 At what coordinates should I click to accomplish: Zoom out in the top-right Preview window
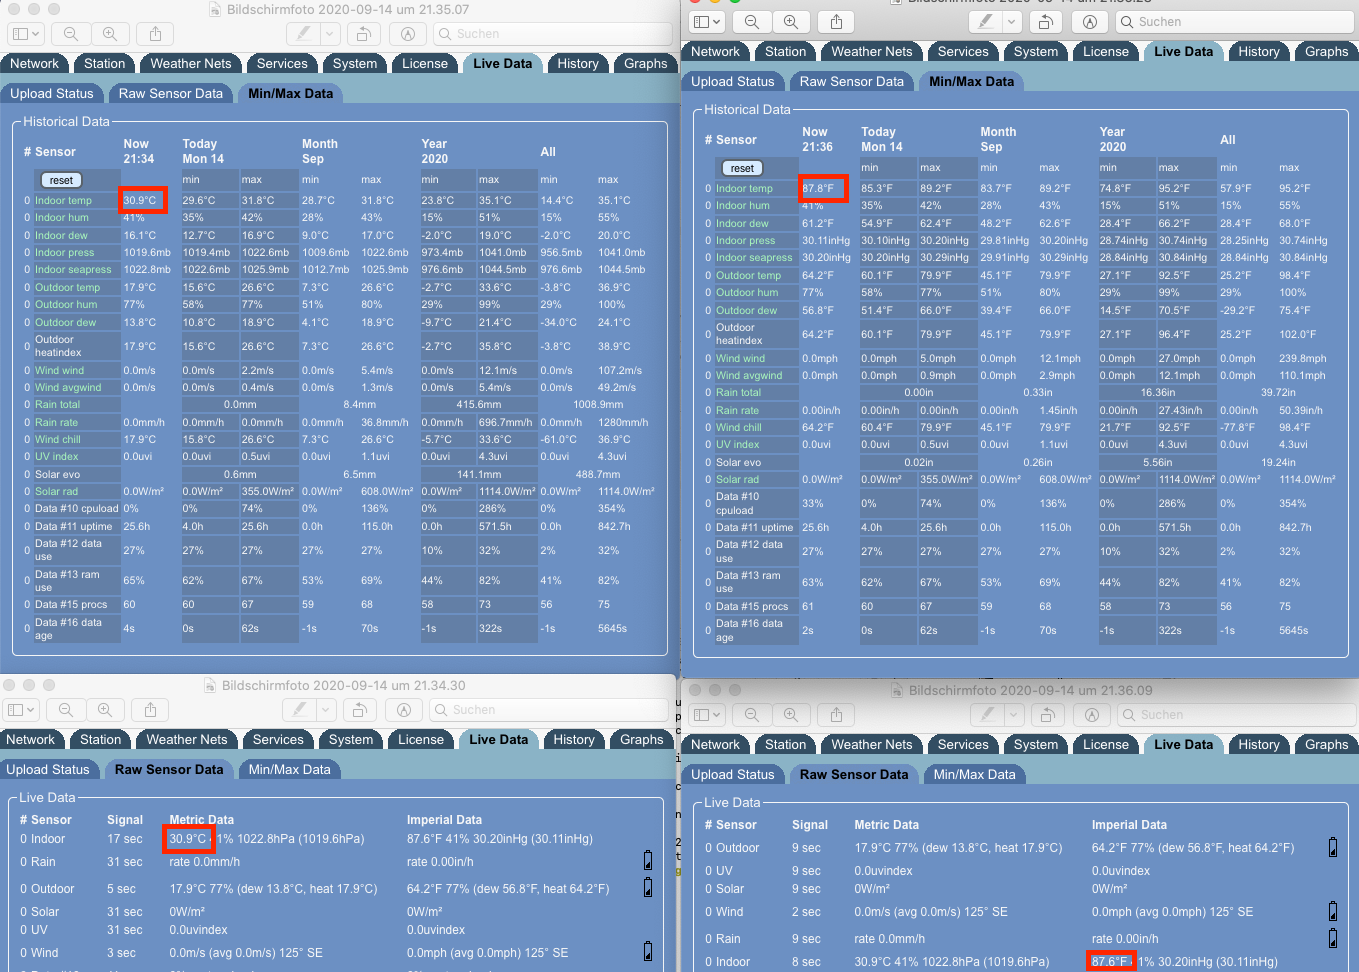[x=752, y=21]
